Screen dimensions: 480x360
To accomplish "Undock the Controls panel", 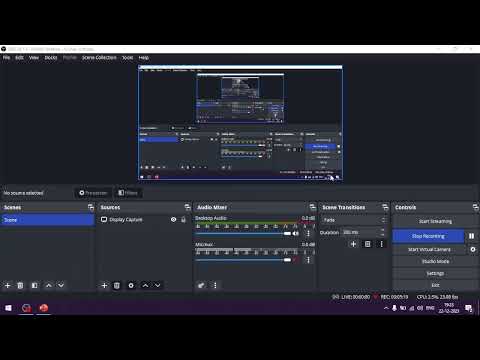I will [476, 207].
